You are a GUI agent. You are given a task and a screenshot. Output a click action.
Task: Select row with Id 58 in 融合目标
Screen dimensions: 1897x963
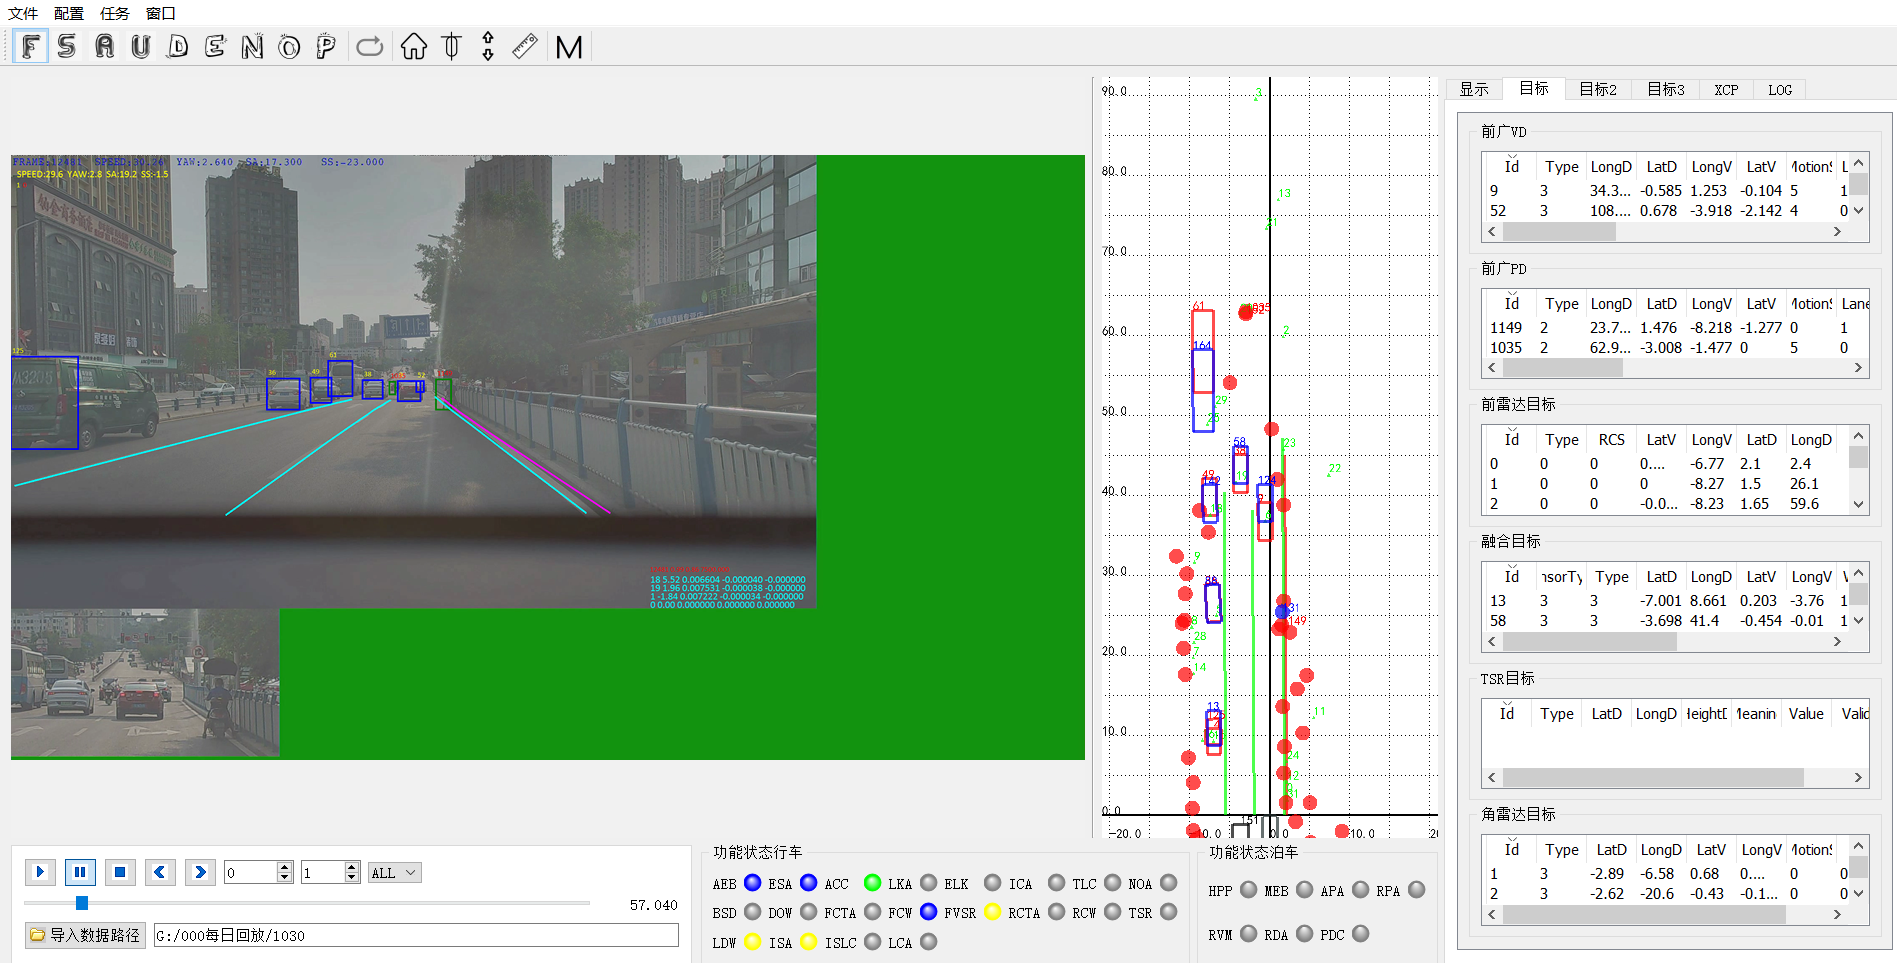[1666, 621]
